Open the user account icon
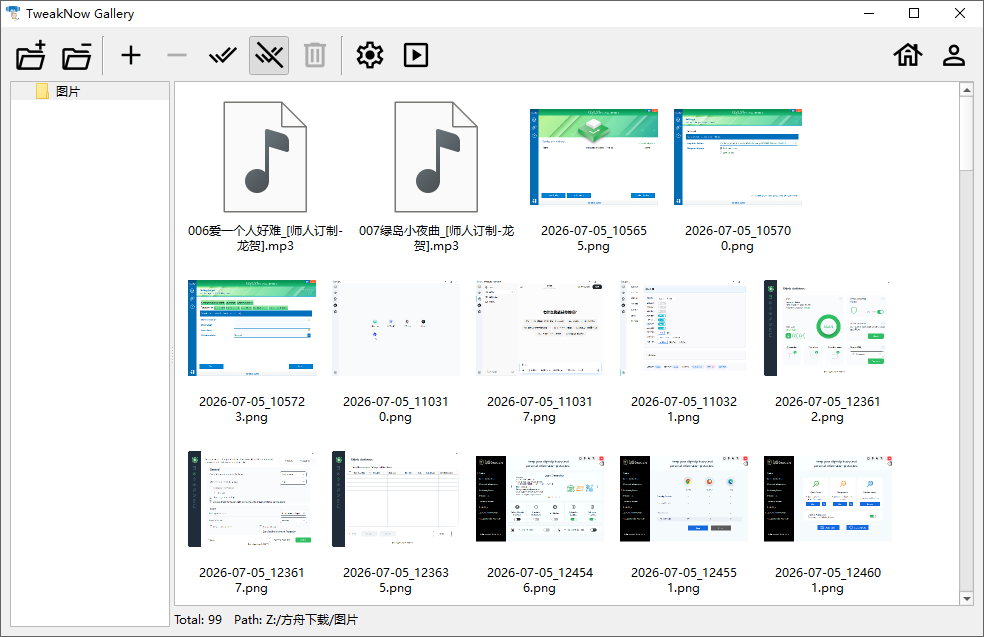The image size is (984, 637). tap(954, 55)
